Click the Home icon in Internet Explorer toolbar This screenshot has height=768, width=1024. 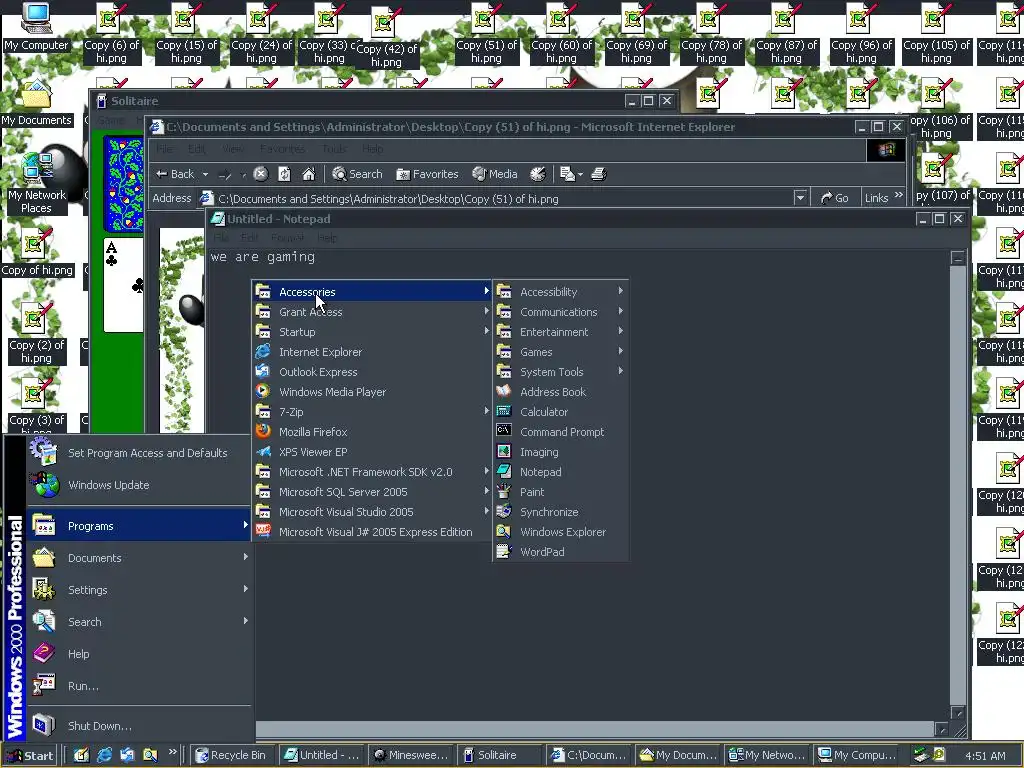[x=308, y=174]
